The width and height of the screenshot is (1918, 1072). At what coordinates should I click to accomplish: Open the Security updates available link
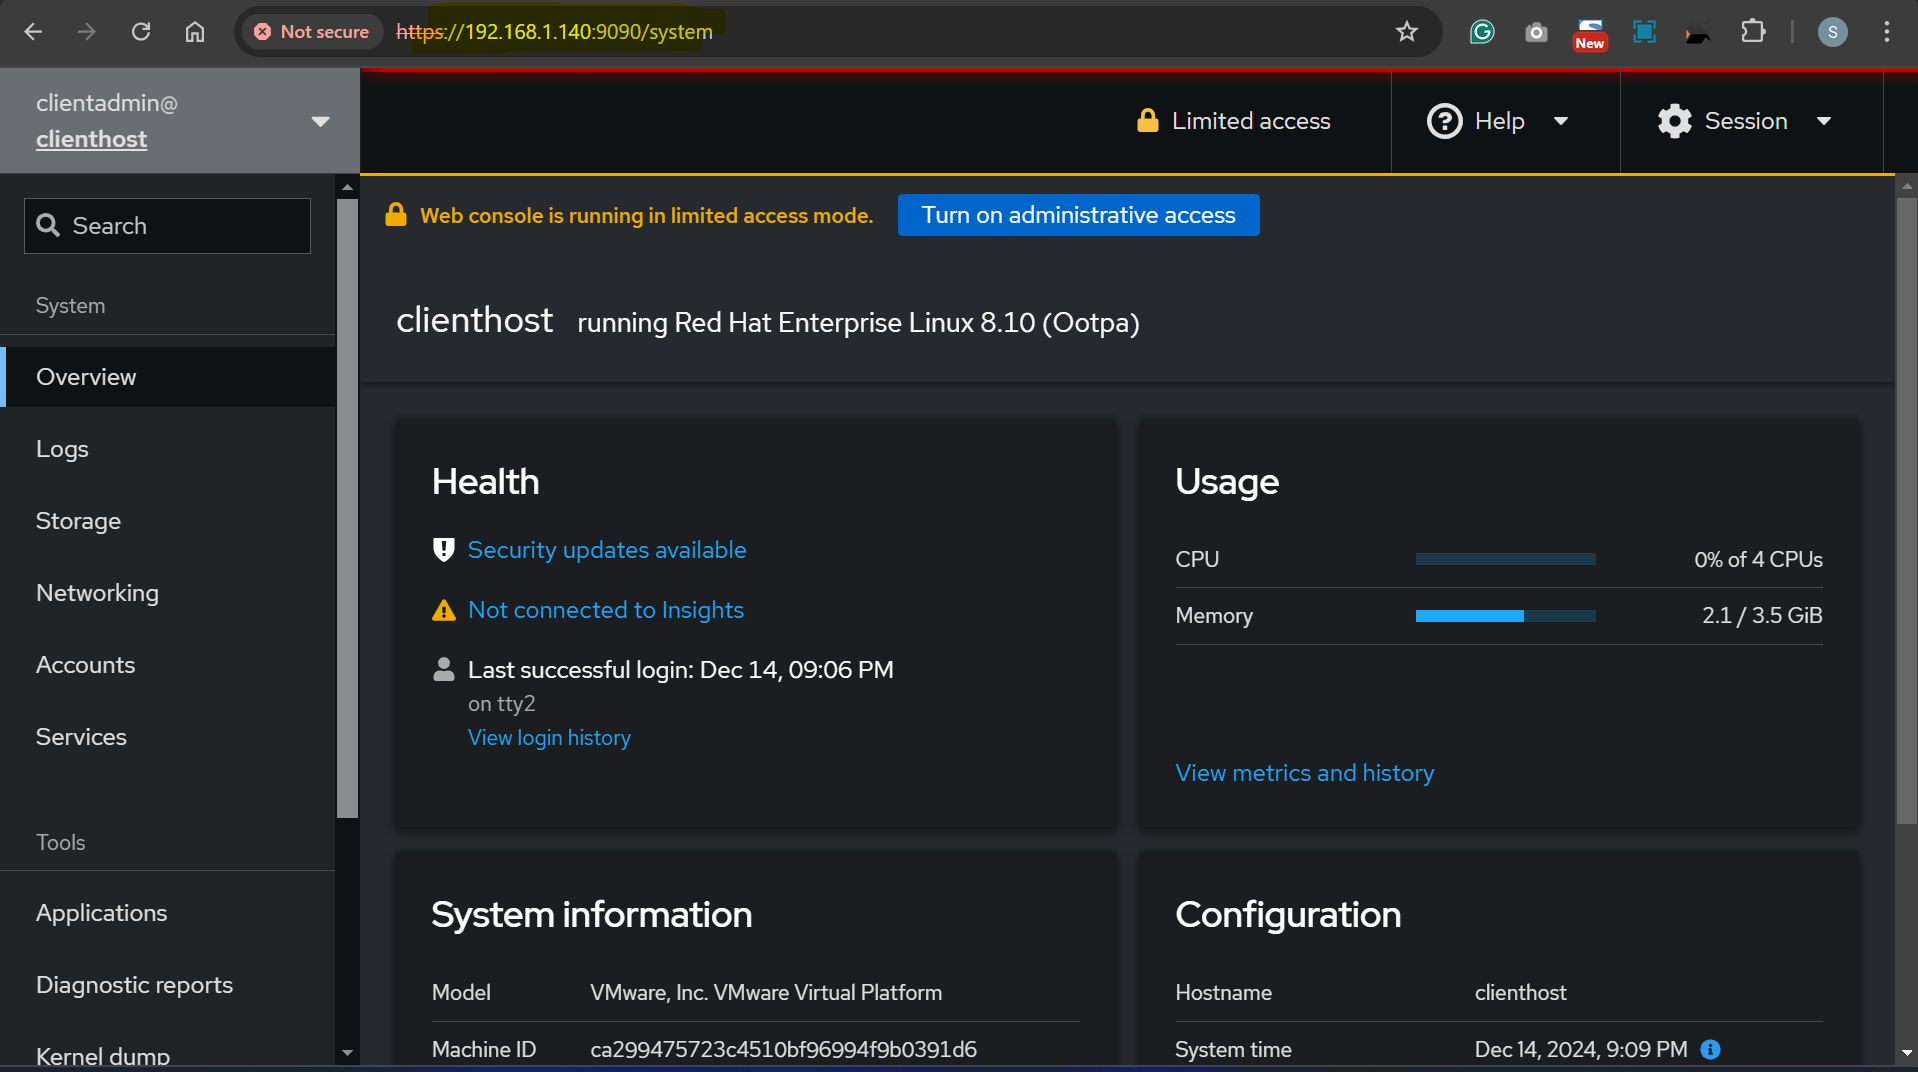[x=607, y=550]
